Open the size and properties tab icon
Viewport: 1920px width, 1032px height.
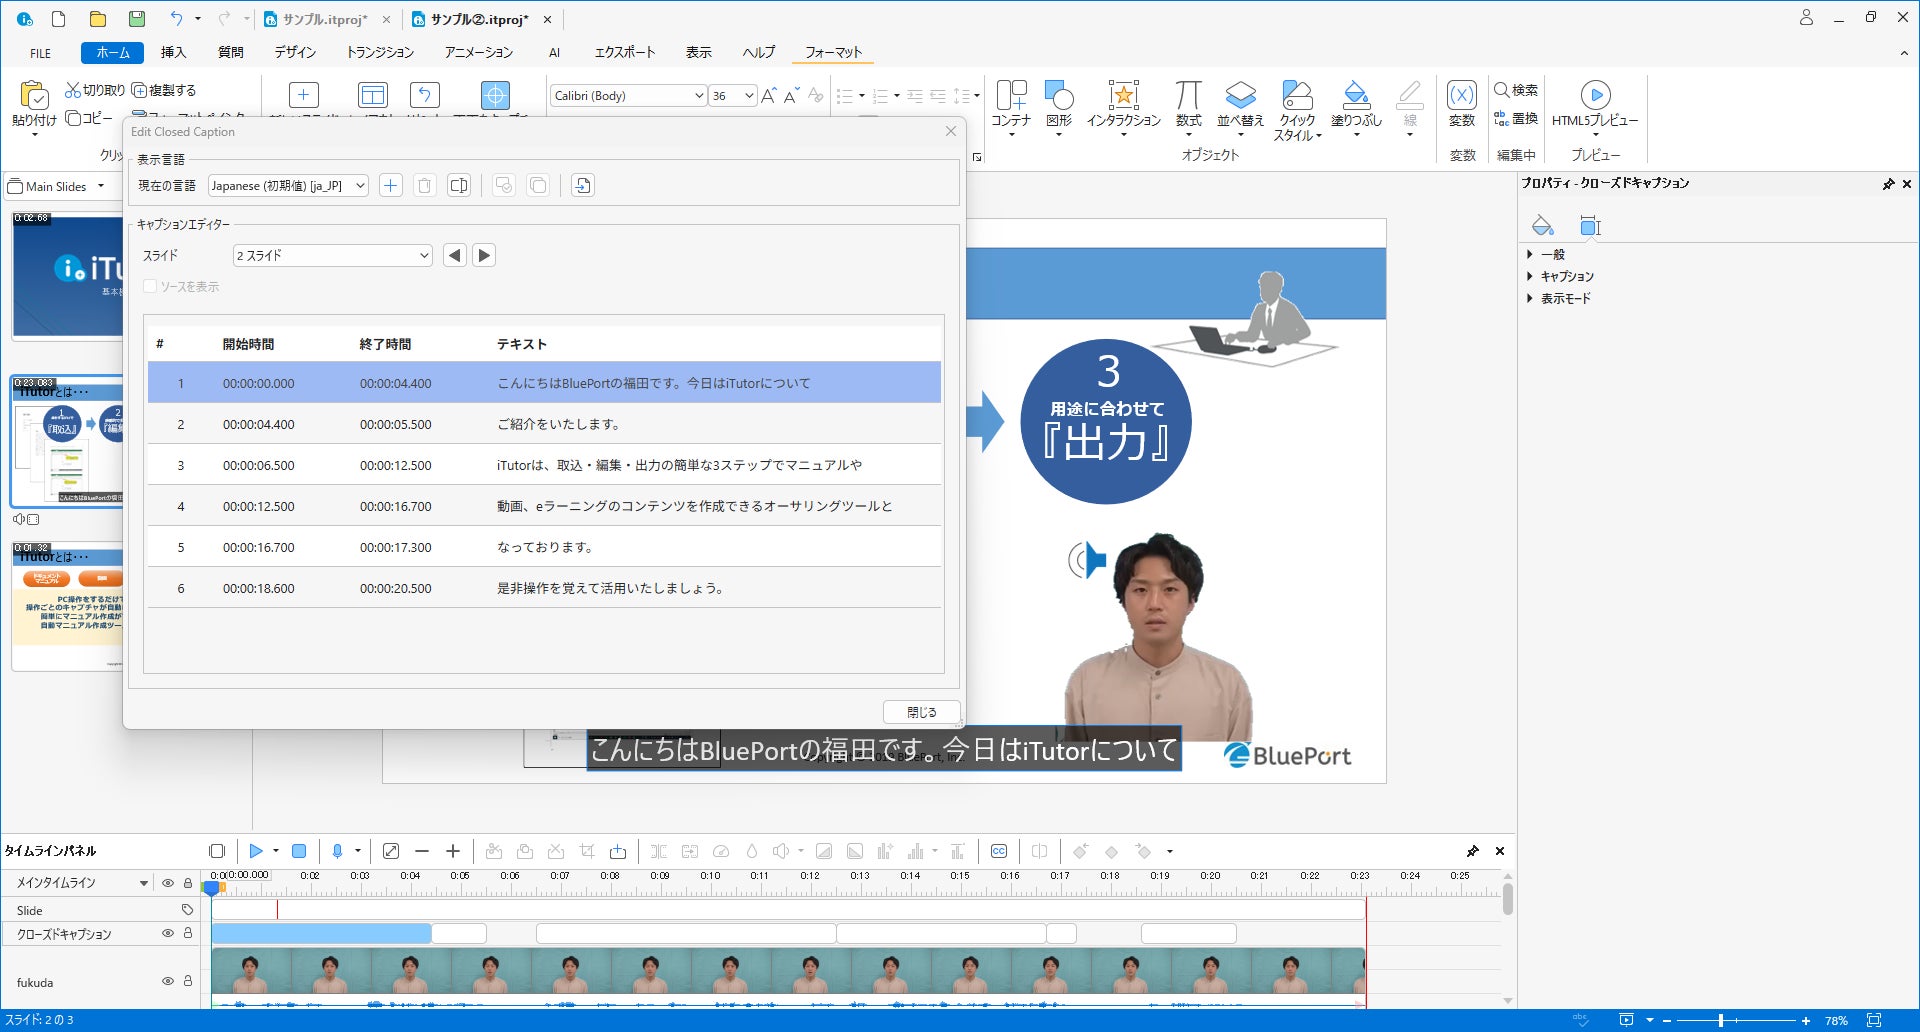pos(1590,225)
